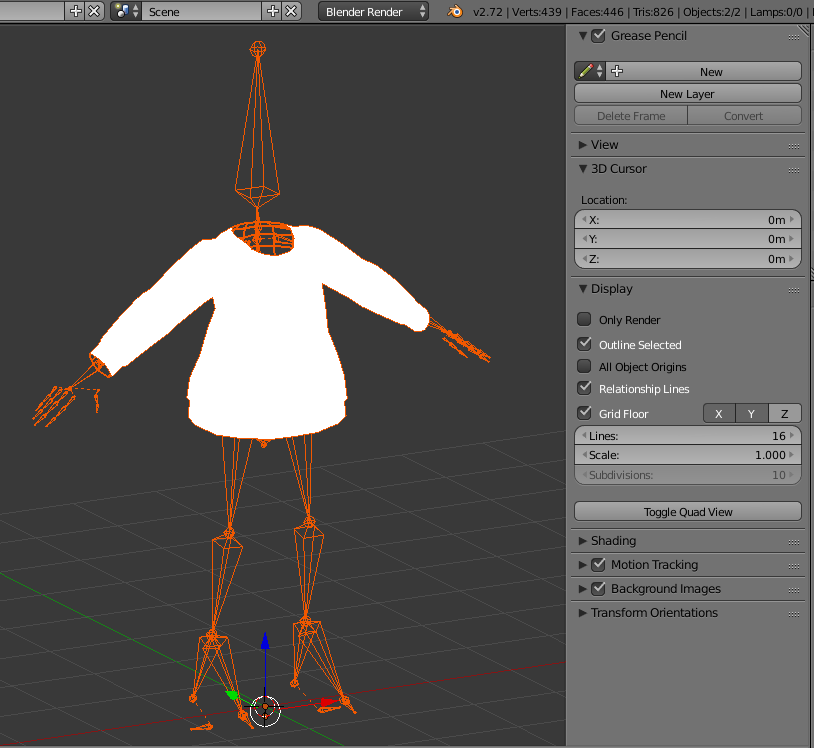The width and height of the screenshot is (814, 748).
Task: Expand the Shading panel
Action: [583, 541]
